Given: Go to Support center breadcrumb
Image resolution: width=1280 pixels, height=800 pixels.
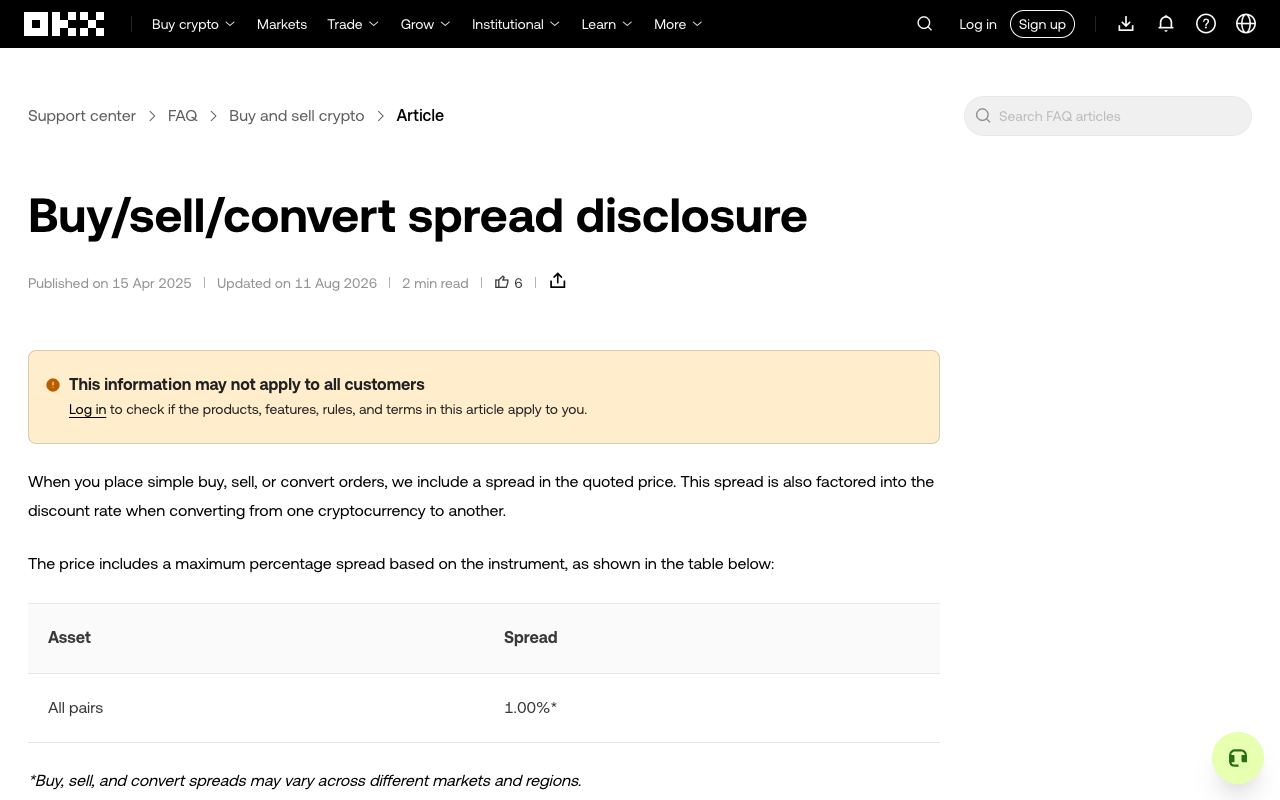Looking at the screenshot, I should point(82,116).
